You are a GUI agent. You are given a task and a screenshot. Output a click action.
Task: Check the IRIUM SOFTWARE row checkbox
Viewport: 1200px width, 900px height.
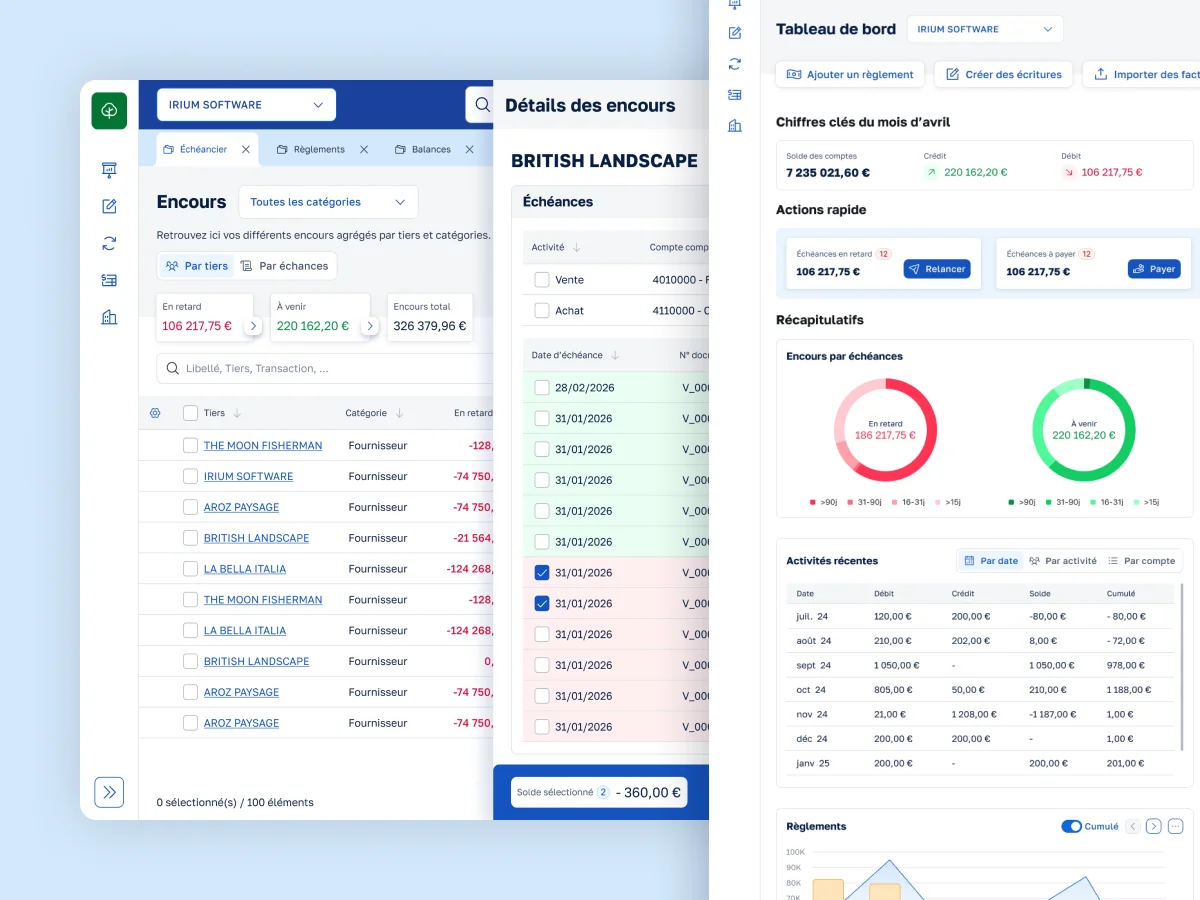(x=190, y=476)
